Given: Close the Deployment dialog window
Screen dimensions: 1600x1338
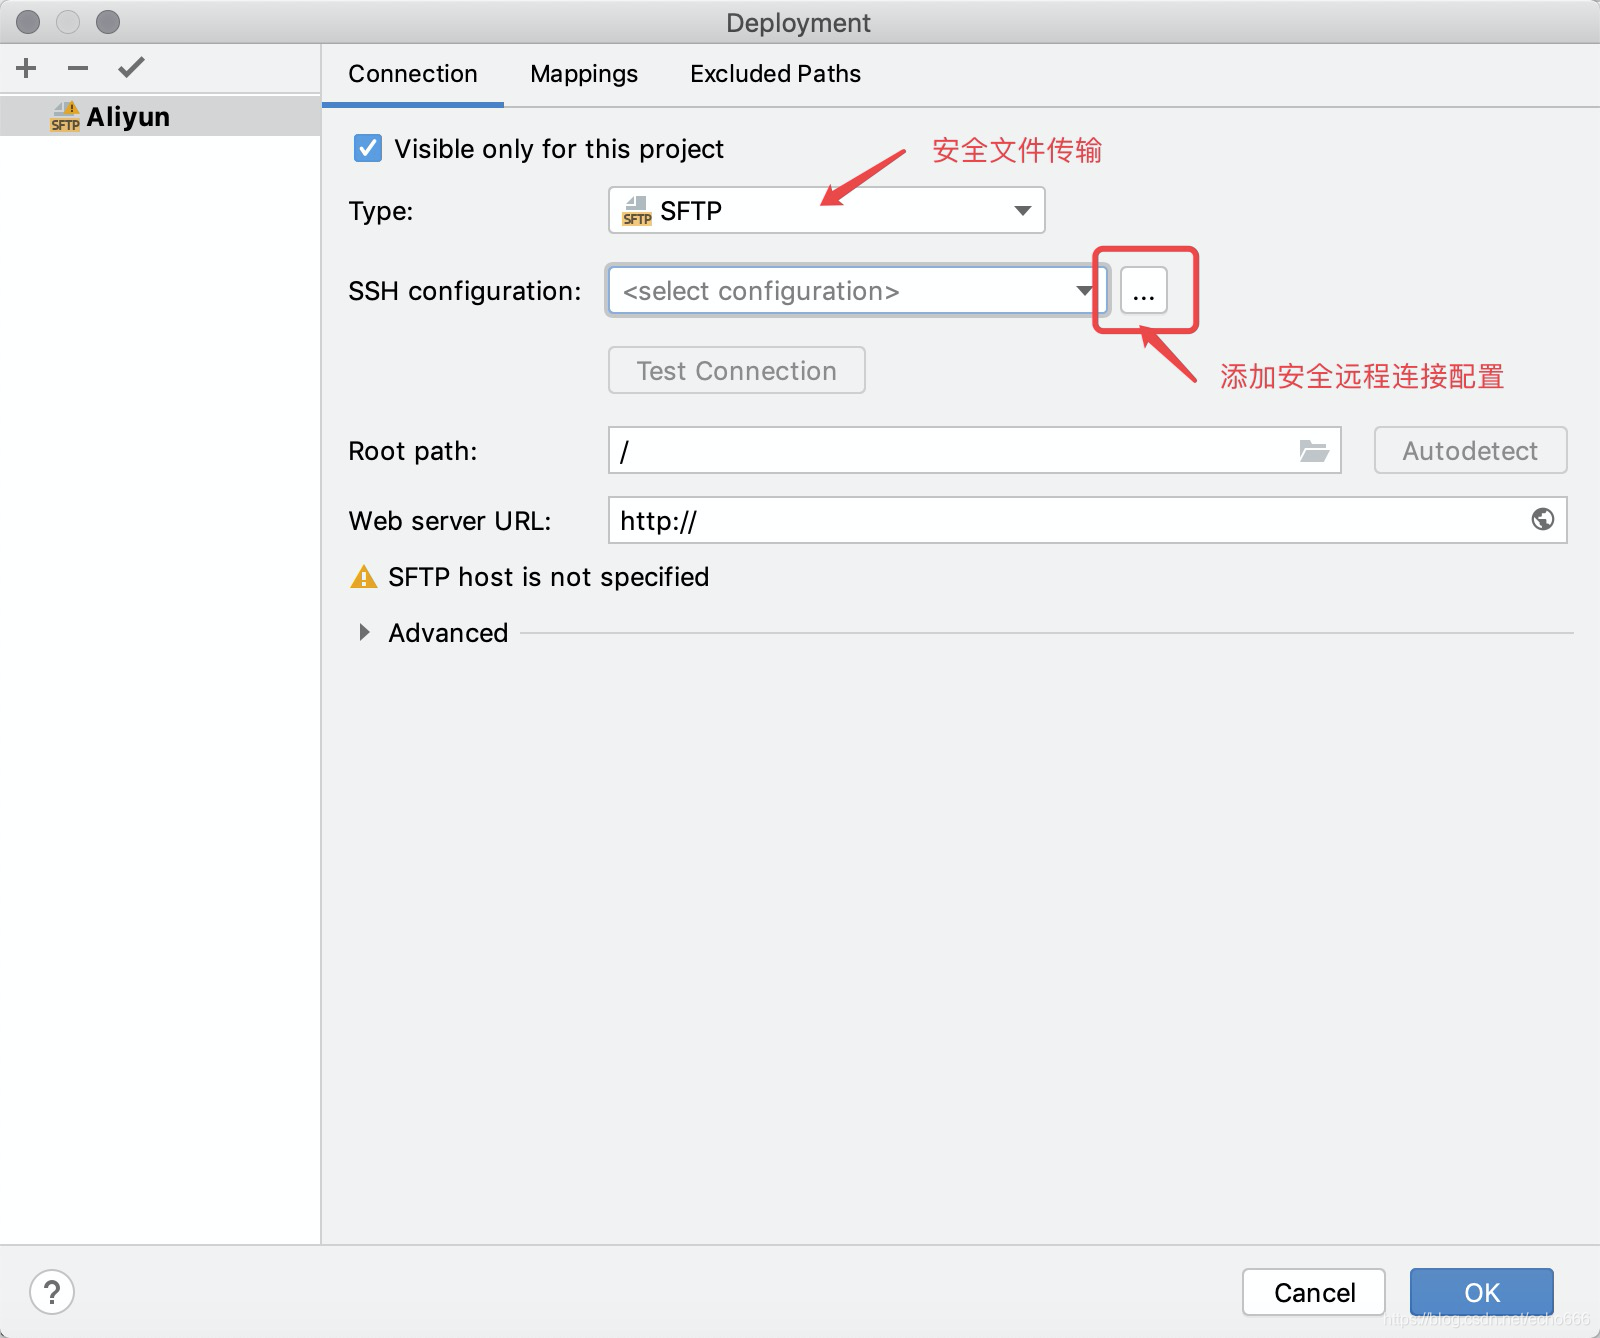Looking at the screenshot, I should click(x=28, y=22).
